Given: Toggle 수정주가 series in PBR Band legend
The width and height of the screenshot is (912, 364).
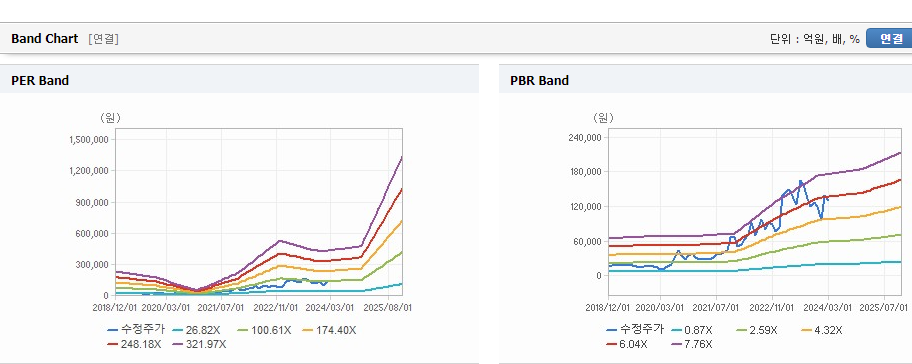Looking at the screenshot, I should (635, 330).
